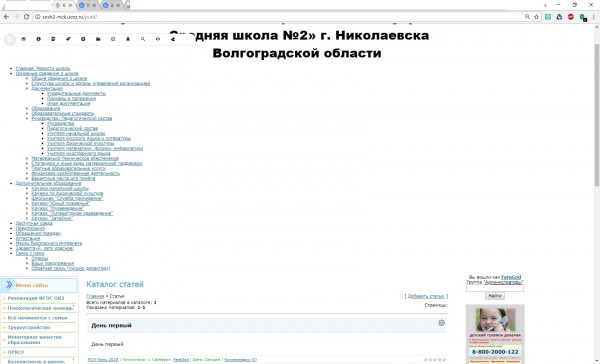Open the Месяц безопасного Интернета link
Screen dimensions: 600x364
pyautogui.click(x=49, y=243)
